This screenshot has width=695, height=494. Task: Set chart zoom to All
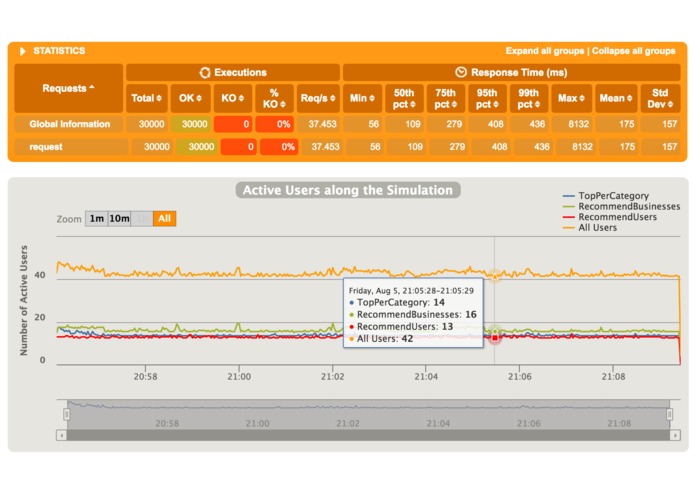(164, 218)
